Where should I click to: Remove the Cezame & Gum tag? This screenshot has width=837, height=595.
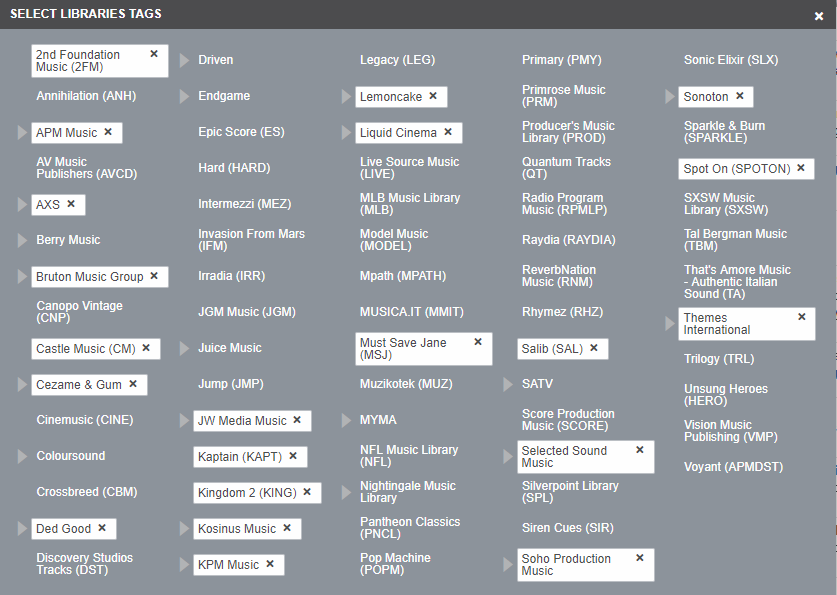pyautogui.click(x=133, y=384)
